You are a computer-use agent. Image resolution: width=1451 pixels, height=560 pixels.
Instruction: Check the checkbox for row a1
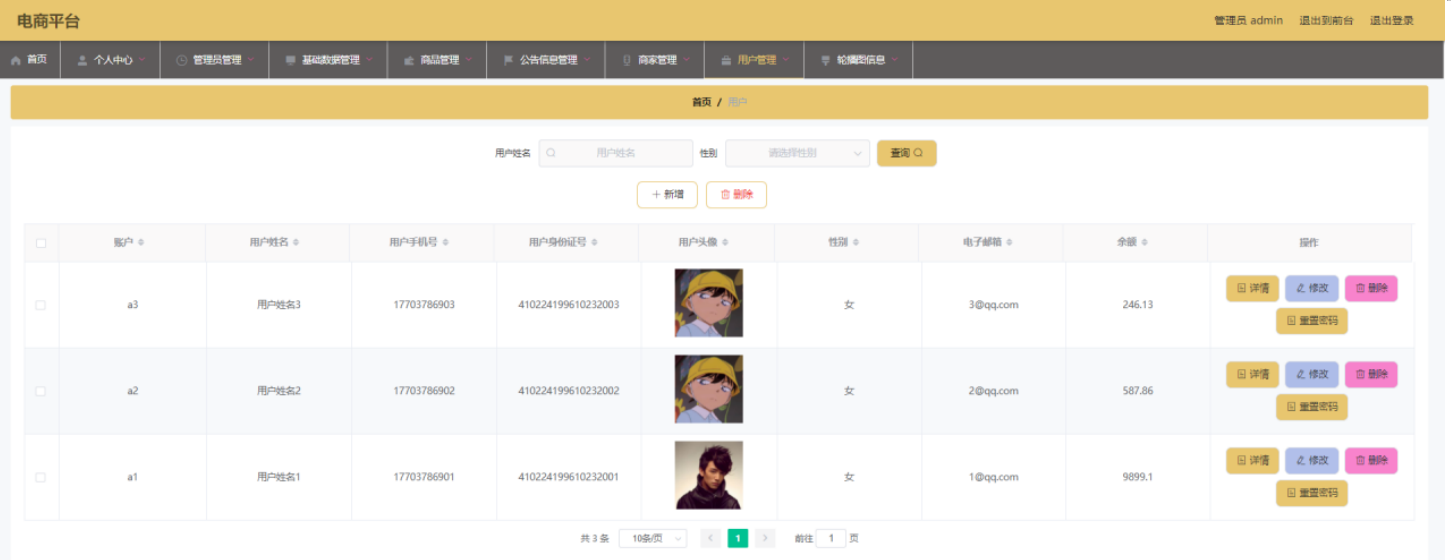click(x=41, y=477)
